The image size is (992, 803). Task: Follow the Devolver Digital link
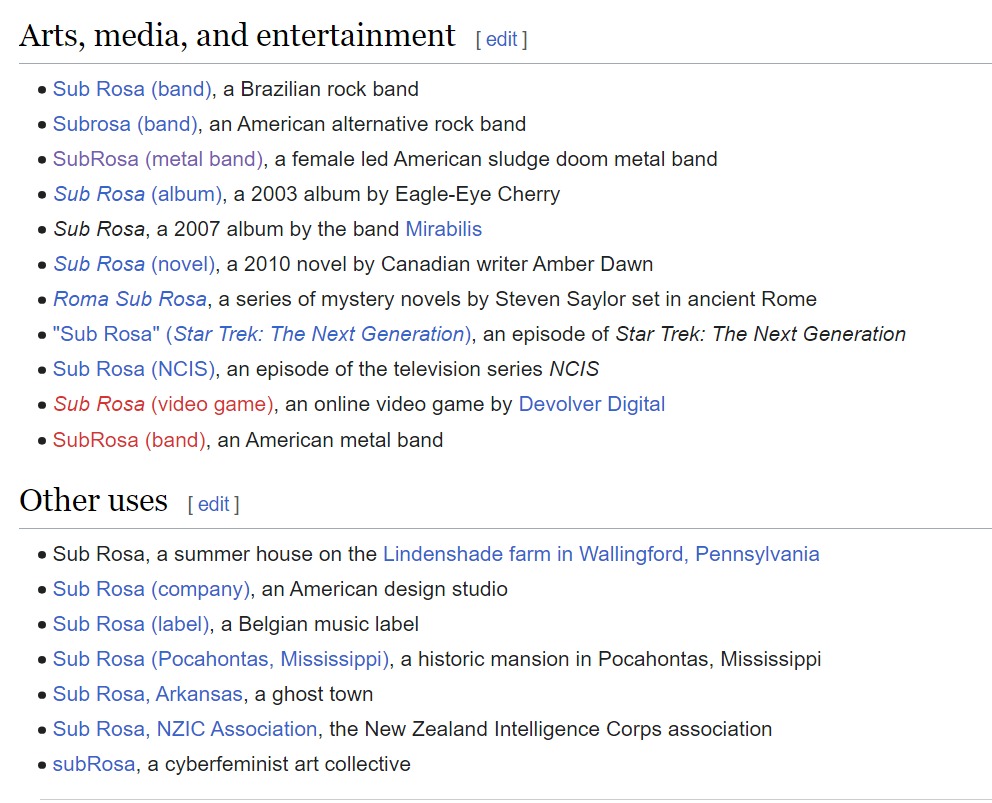click(592, 404)
